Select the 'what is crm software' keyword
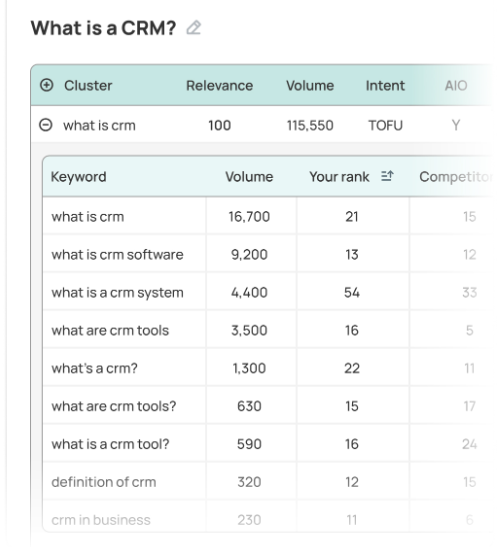 [117, 255]
